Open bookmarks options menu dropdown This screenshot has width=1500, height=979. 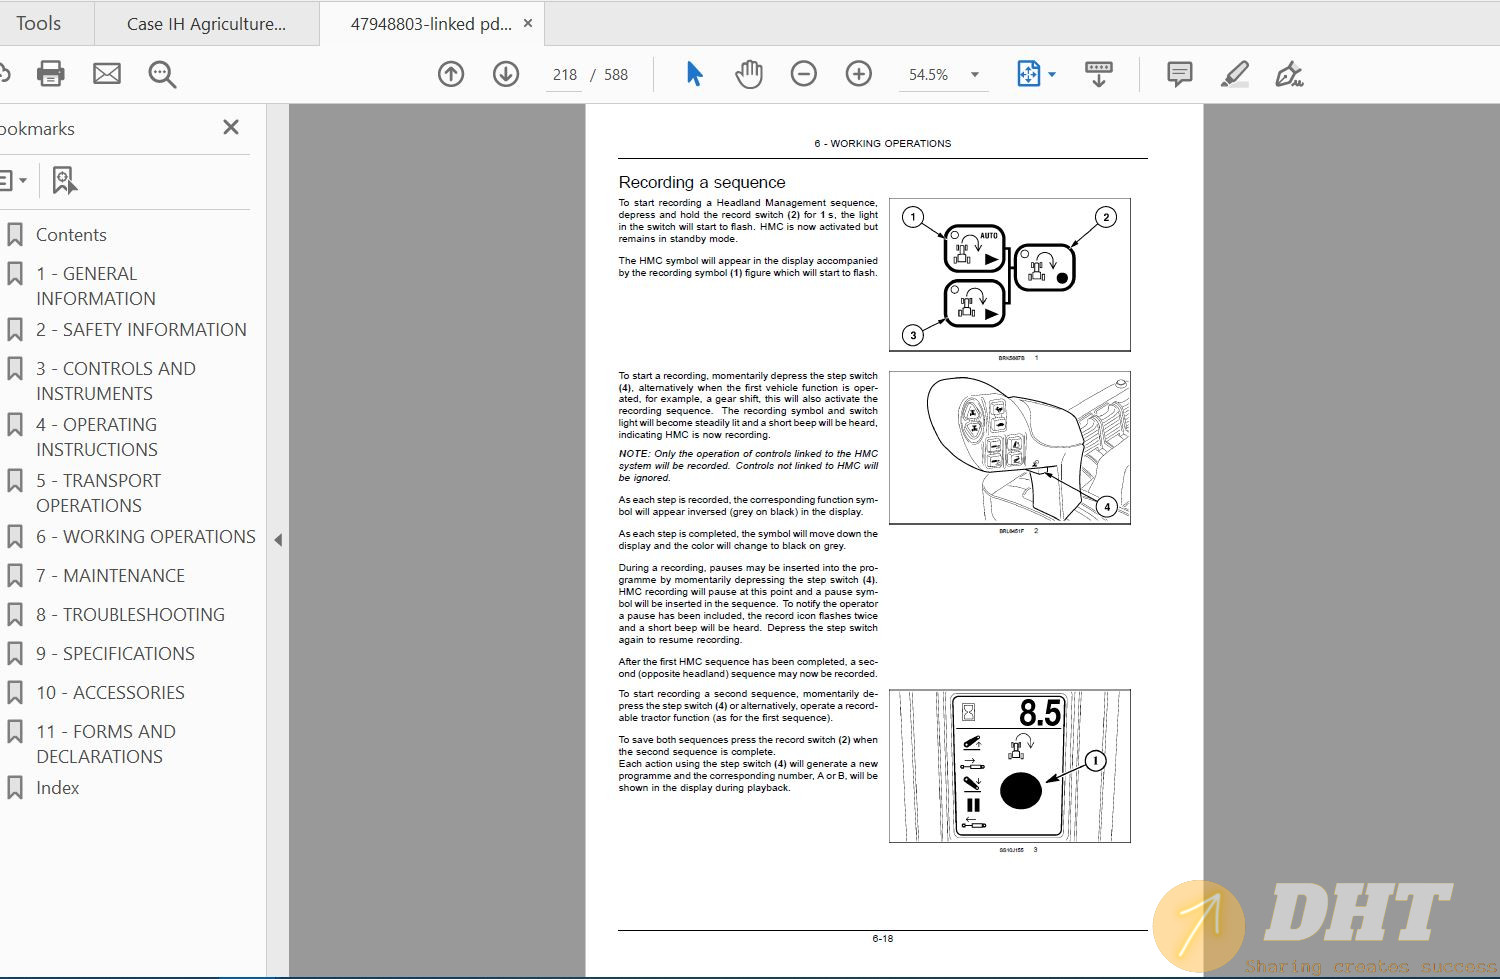[x=14, y=181]
